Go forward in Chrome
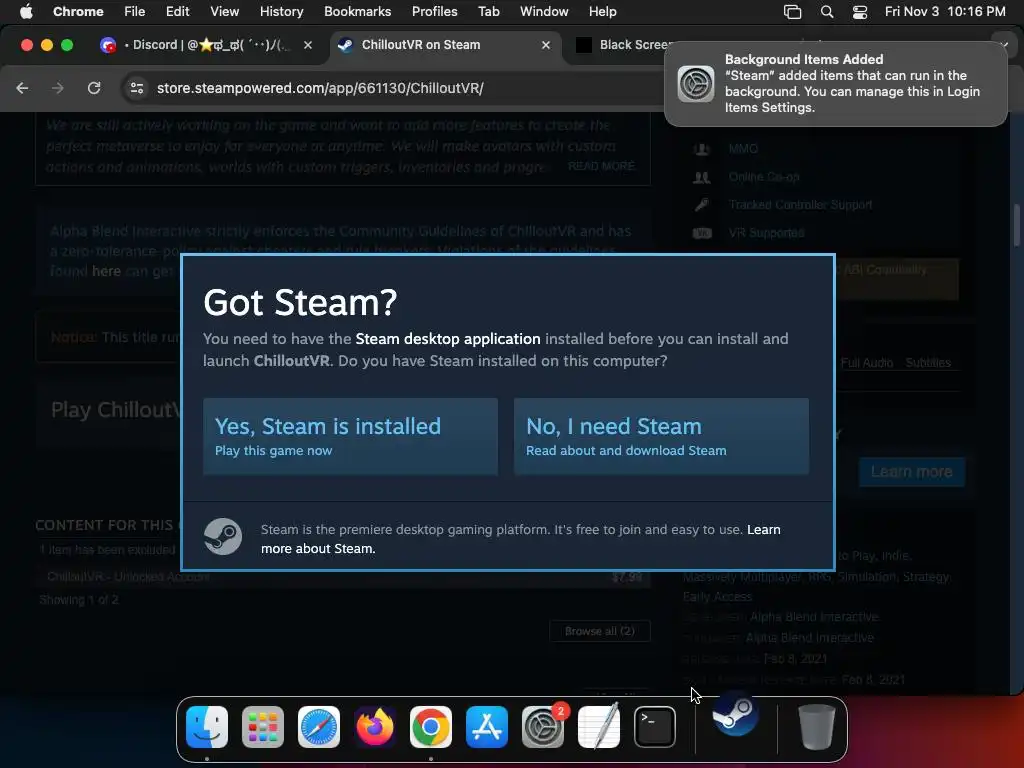Viewport: 1024px width, 768px height. 58,88
